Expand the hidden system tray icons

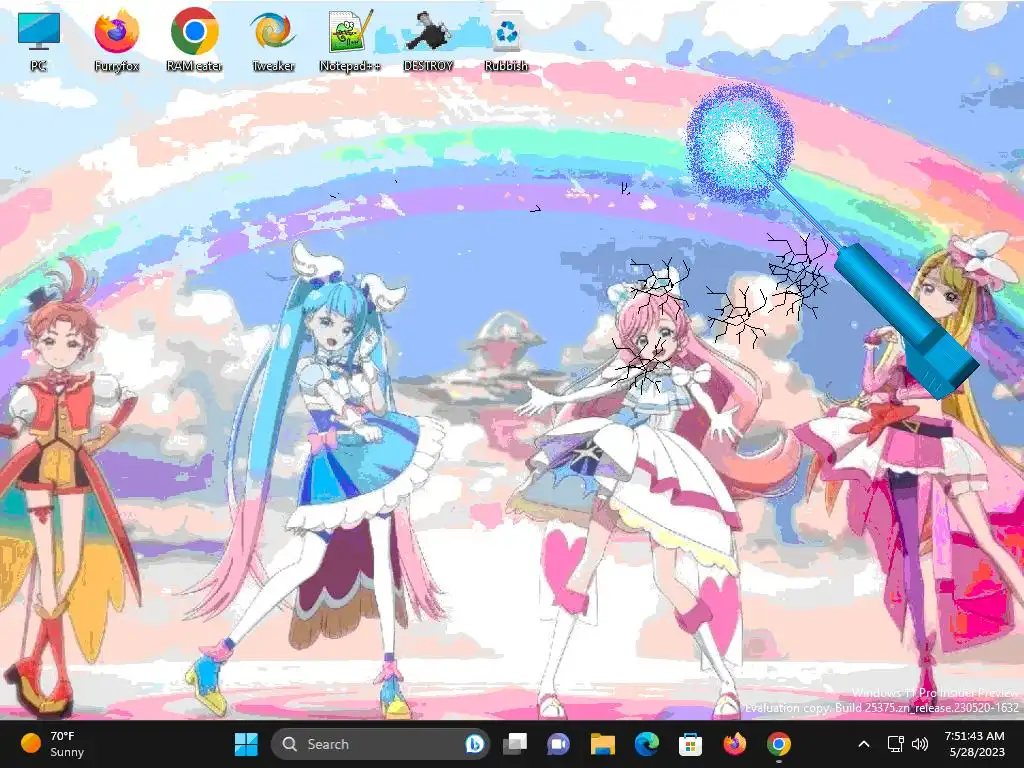click(863, 744)
